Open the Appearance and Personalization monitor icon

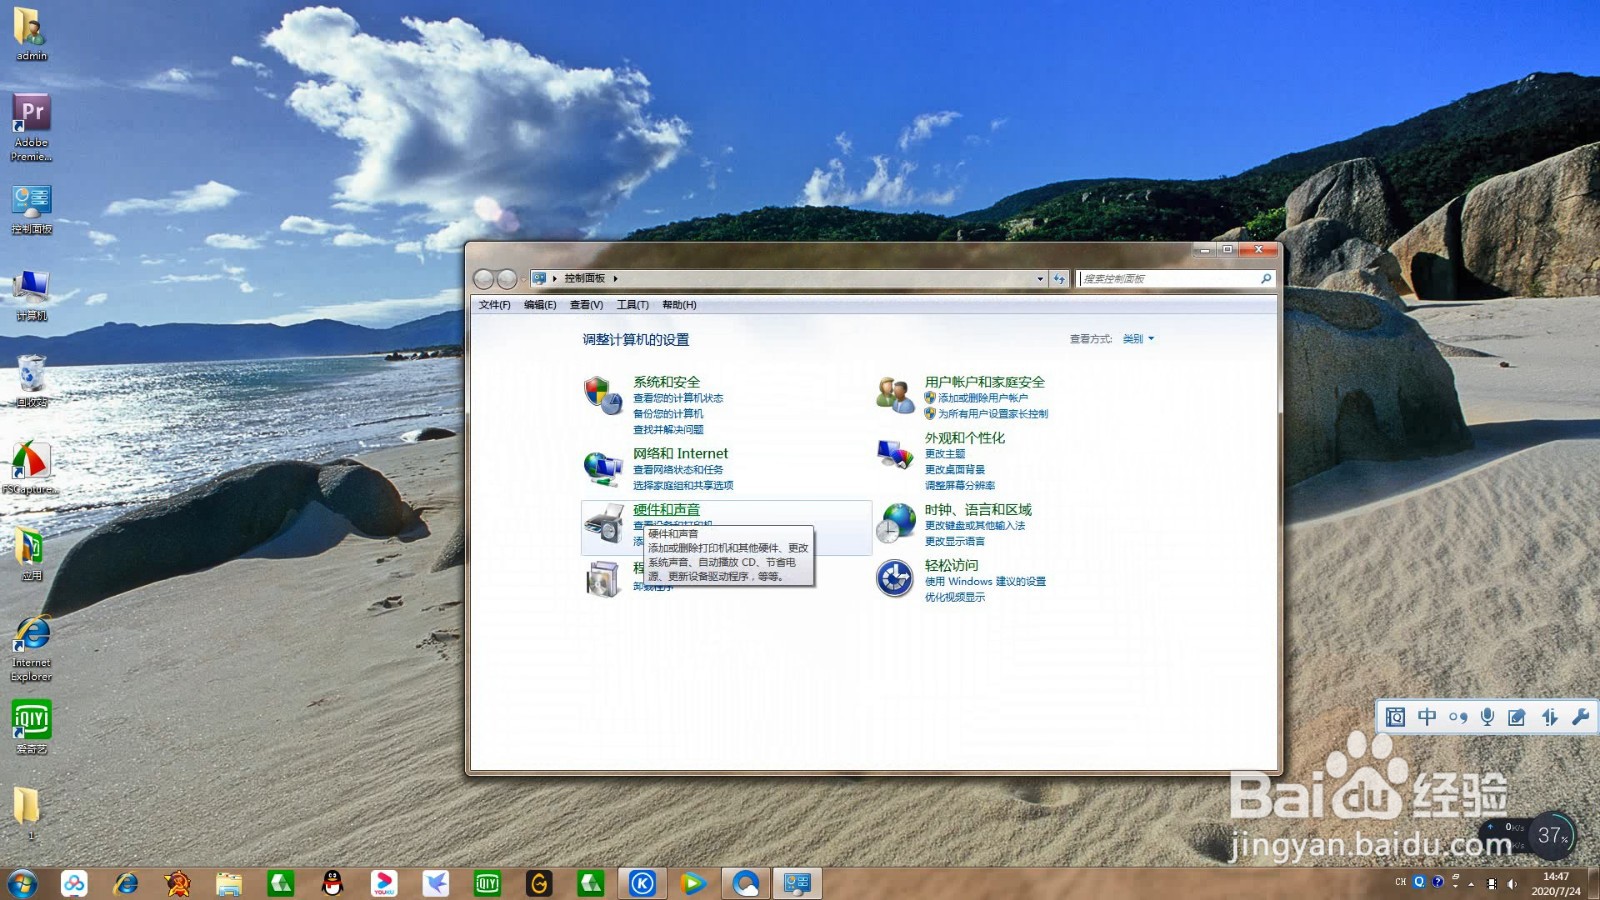(895, 453)
